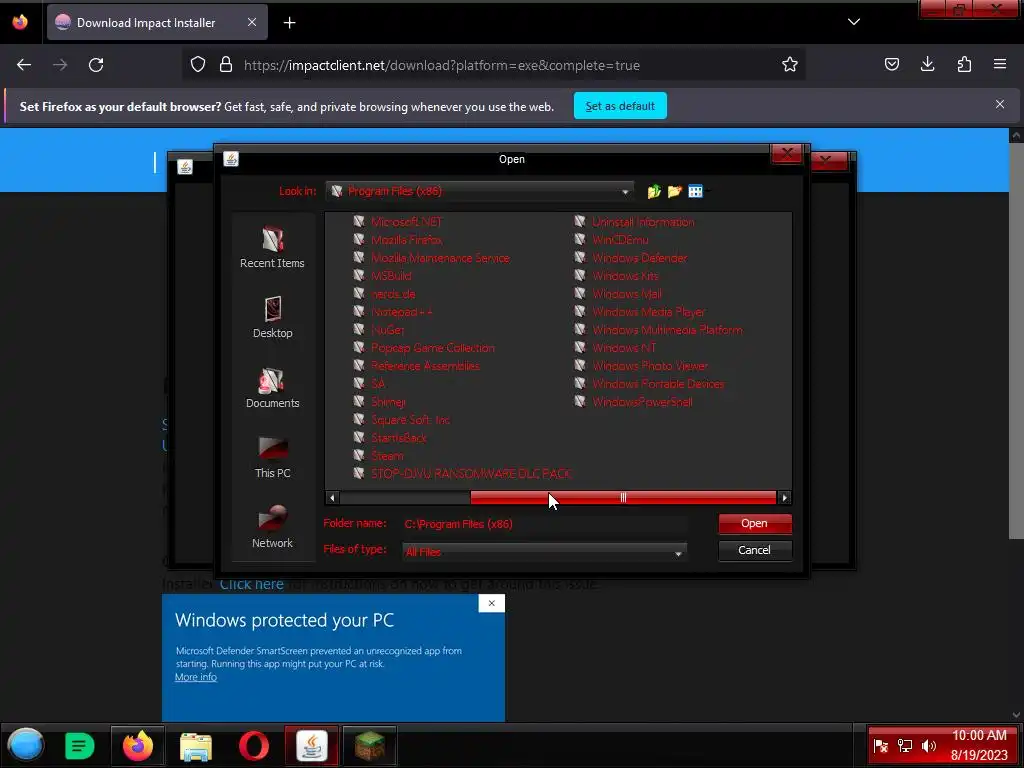Go back in Firefox

(24, 65)
